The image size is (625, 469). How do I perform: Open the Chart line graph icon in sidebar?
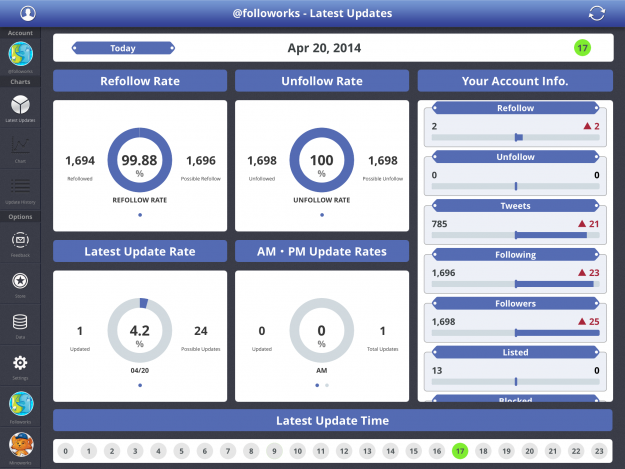click(20, 146)
